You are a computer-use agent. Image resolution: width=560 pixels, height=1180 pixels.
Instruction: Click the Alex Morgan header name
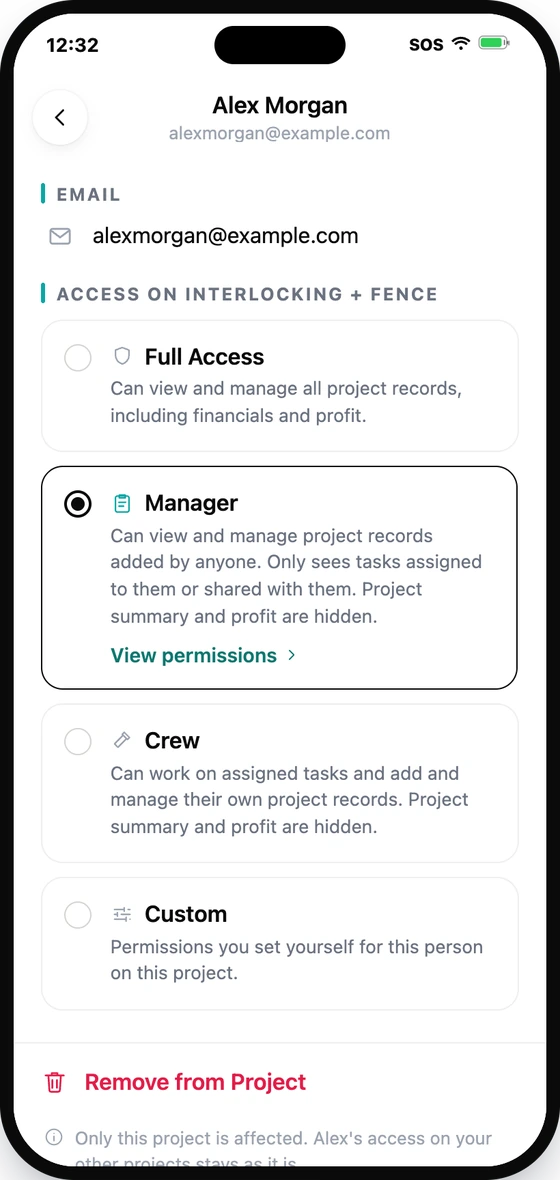tap(280, 105)
